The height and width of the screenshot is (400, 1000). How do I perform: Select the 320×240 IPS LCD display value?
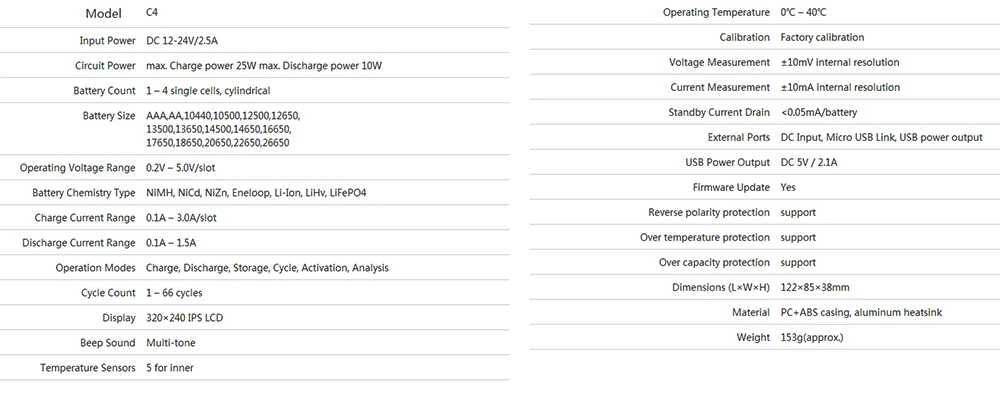click(x=184, y=318)
